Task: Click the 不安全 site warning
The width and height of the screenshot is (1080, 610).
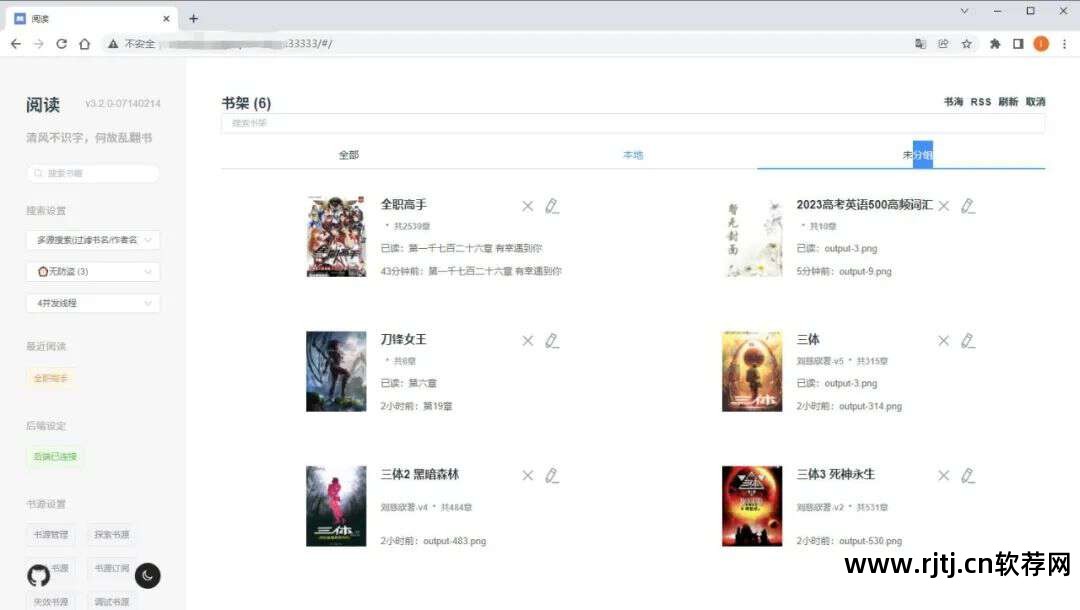Action: [x=132, y=43]
